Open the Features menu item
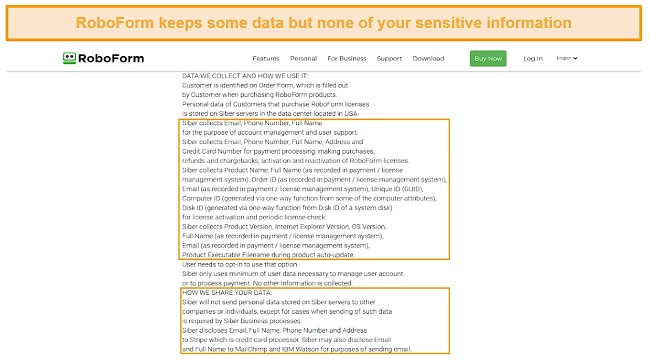 click(266, 58)
